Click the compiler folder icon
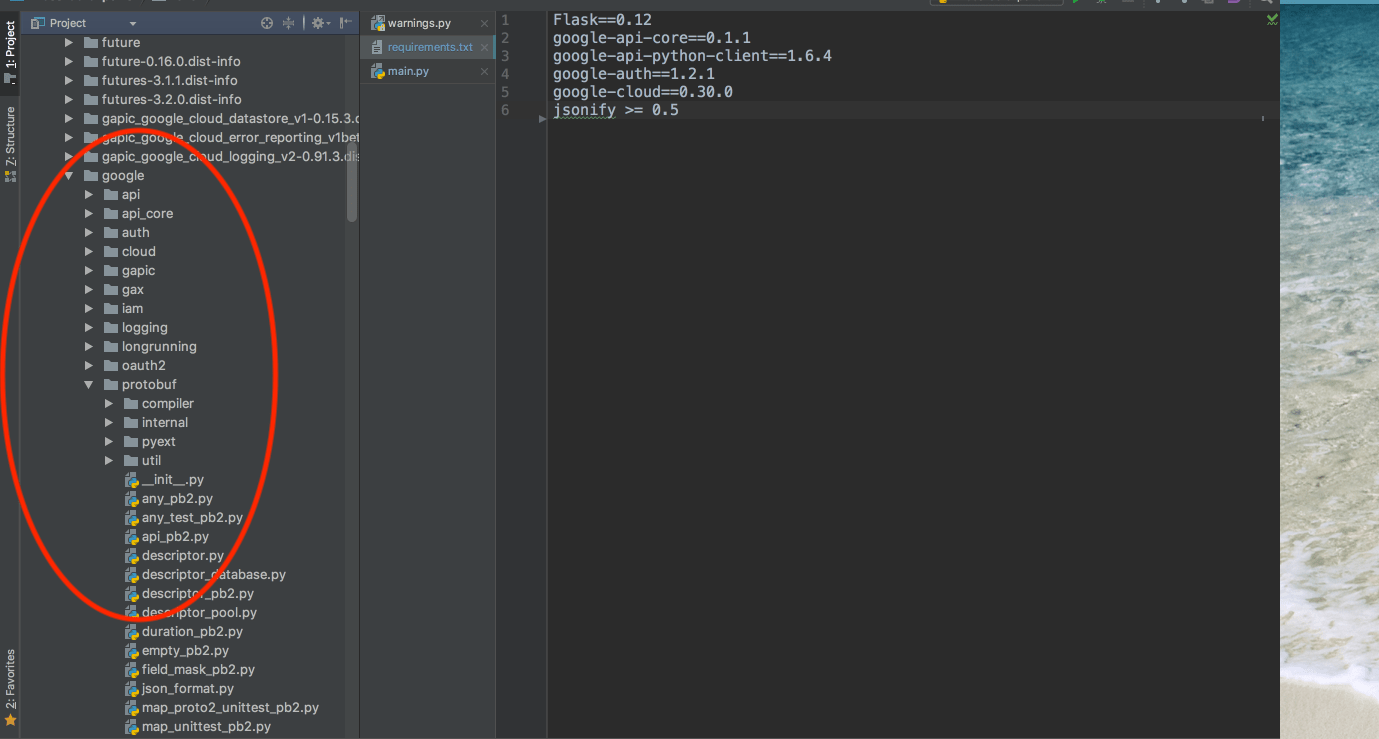 pyautogui.click(x=131, y=404)
